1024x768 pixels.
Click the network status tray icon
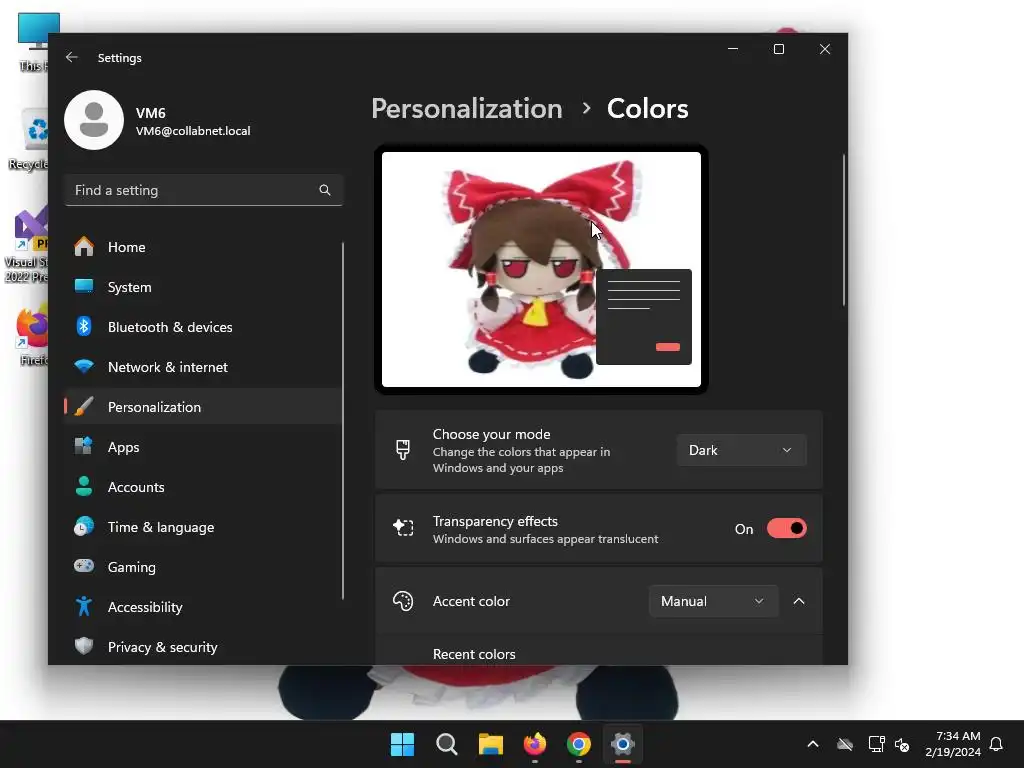(876, 744)
